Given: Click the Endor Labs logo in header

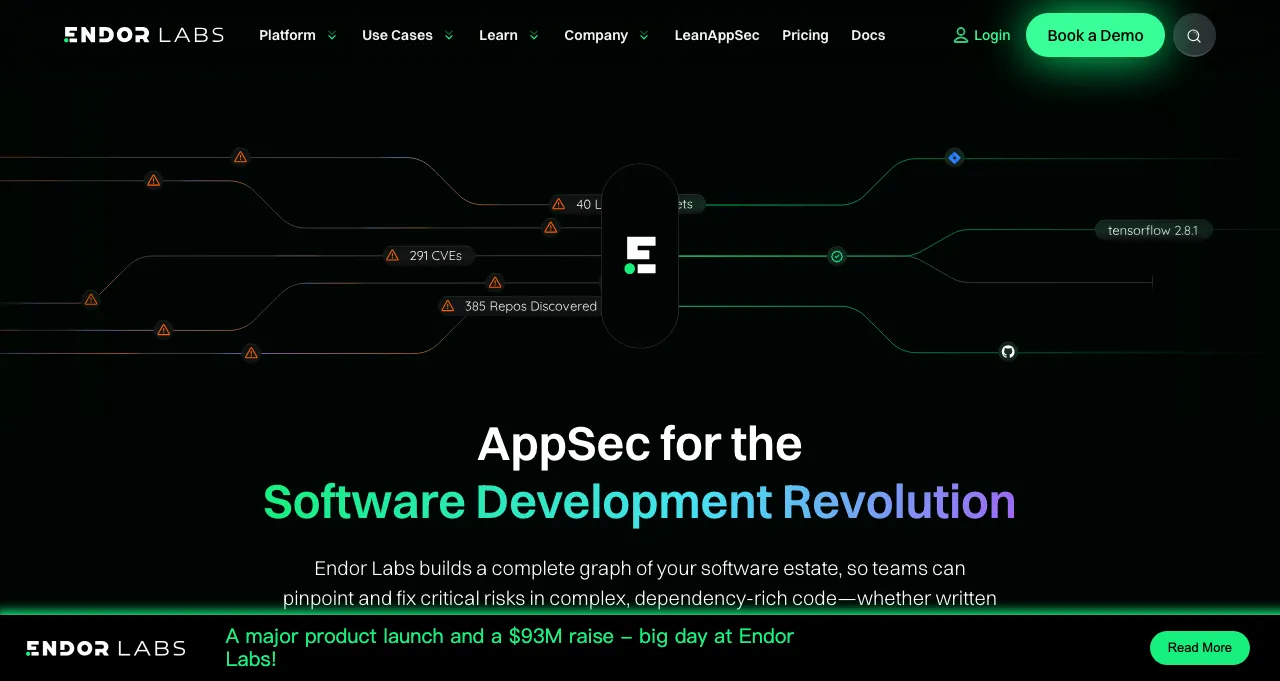Looking at the screenshot, I should pos(144,35).
